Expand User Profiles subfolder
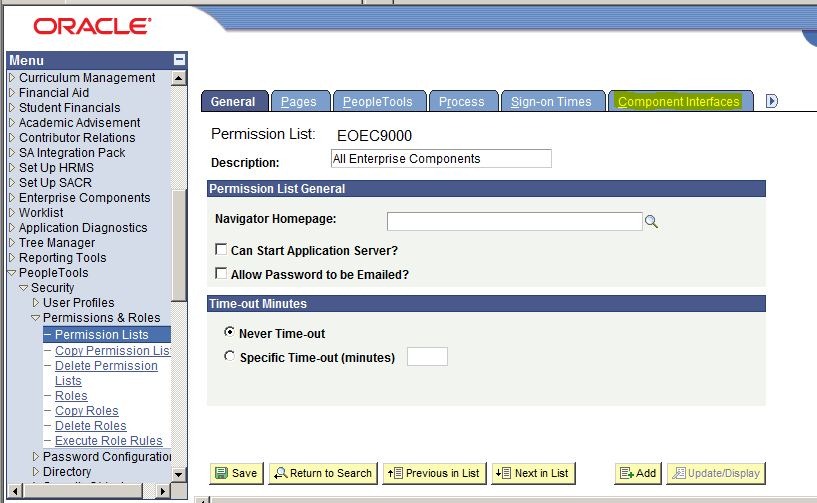 coord(35,303)
